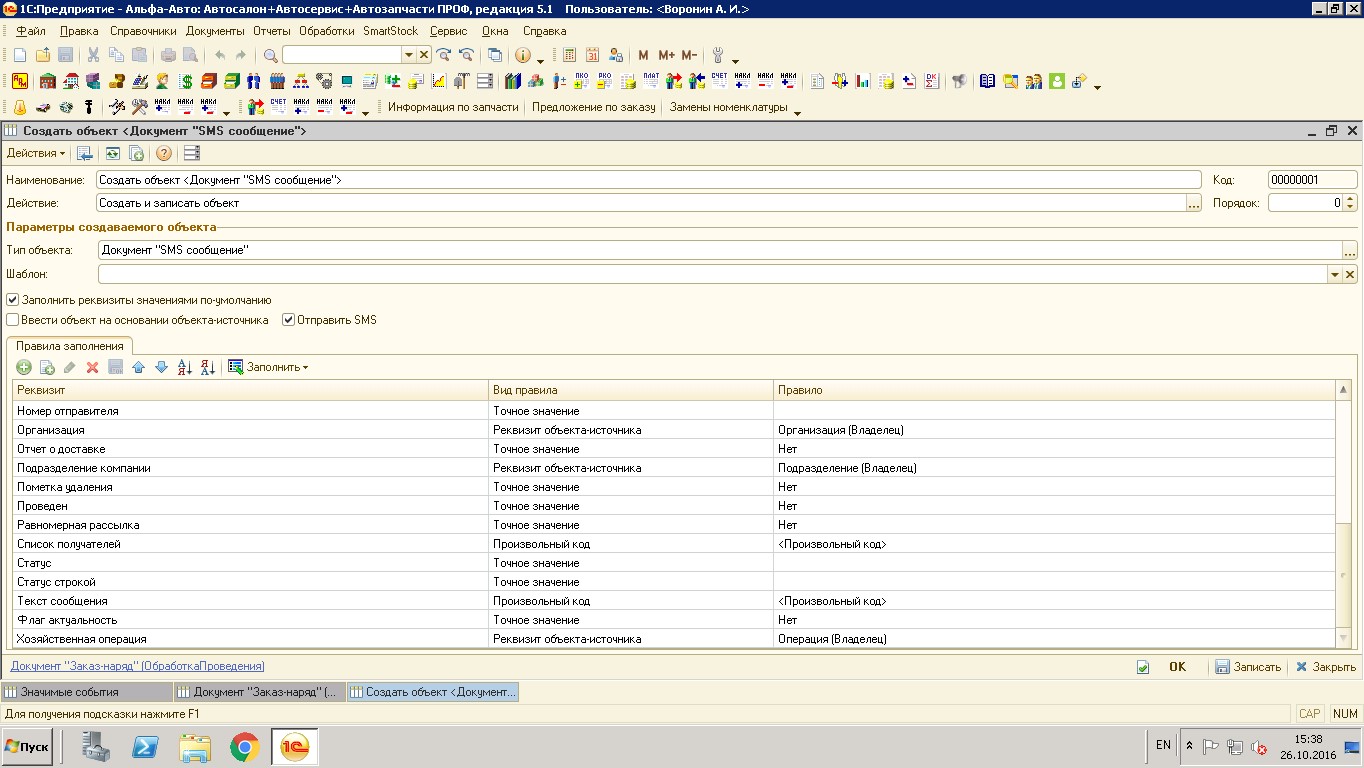The image size is (1364, 768).
Task: Click the 'Закрыть' button
Action: [x=1326, y=667]
